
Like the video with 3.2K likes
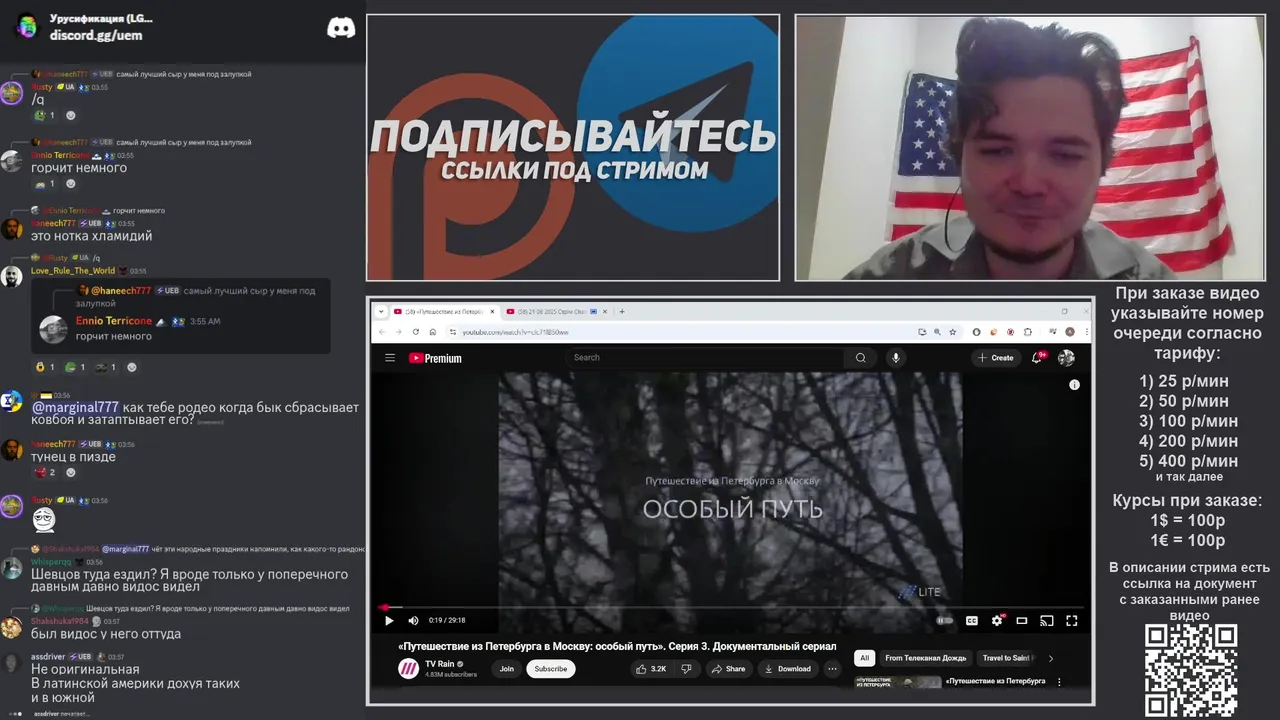(651, 669)
